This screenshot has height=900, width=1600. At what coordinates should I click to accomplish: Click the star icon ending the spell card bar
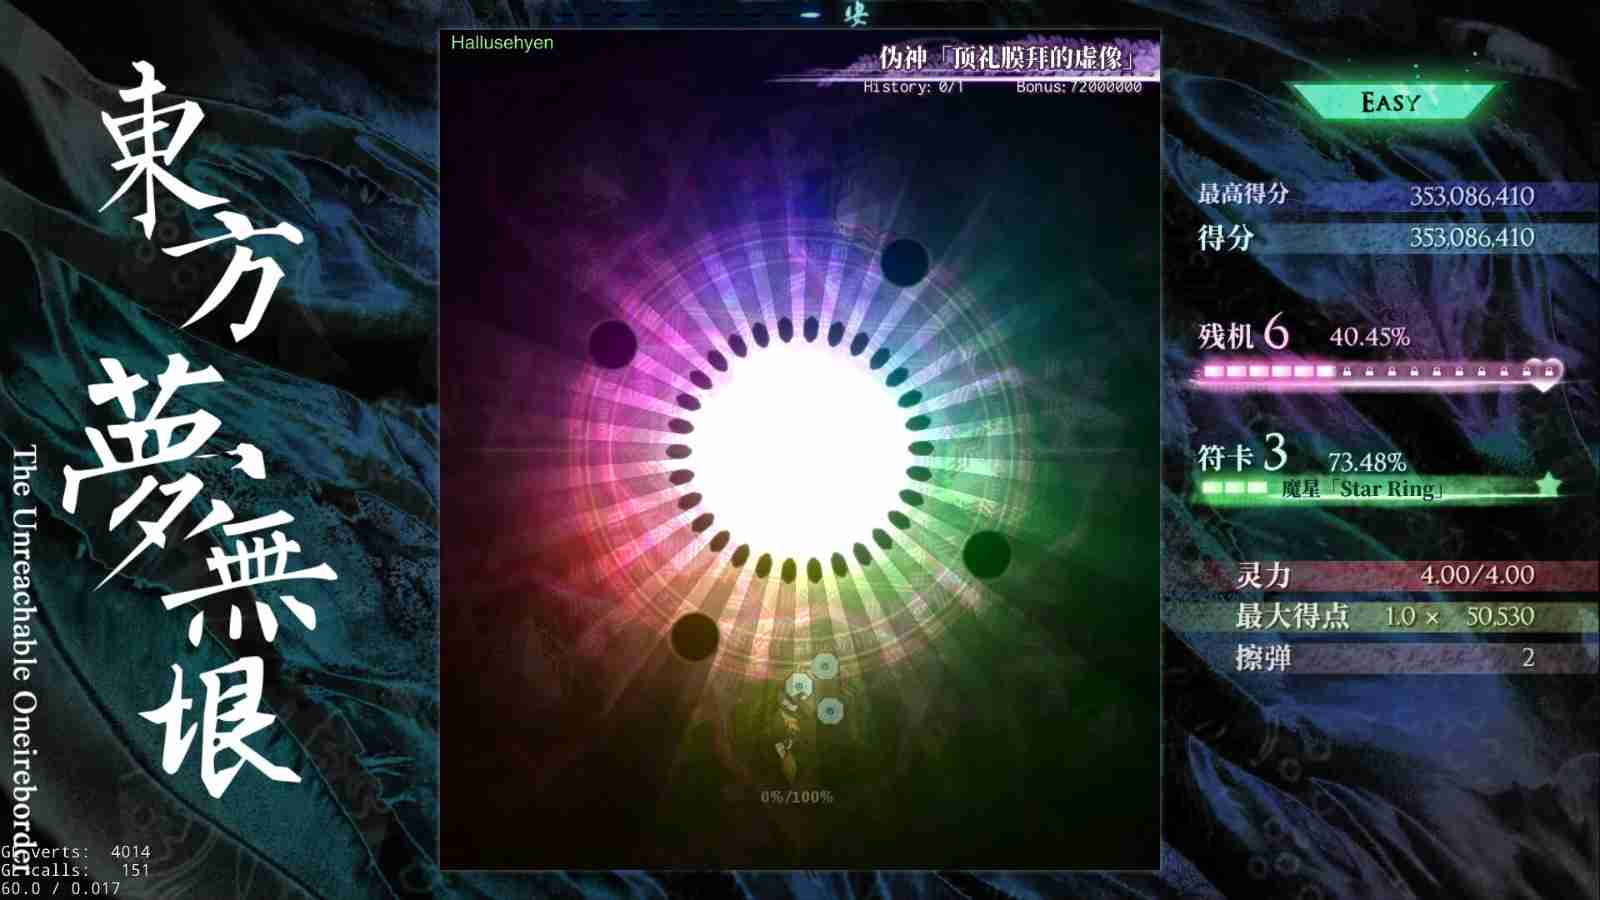[x=1550, y=483]
